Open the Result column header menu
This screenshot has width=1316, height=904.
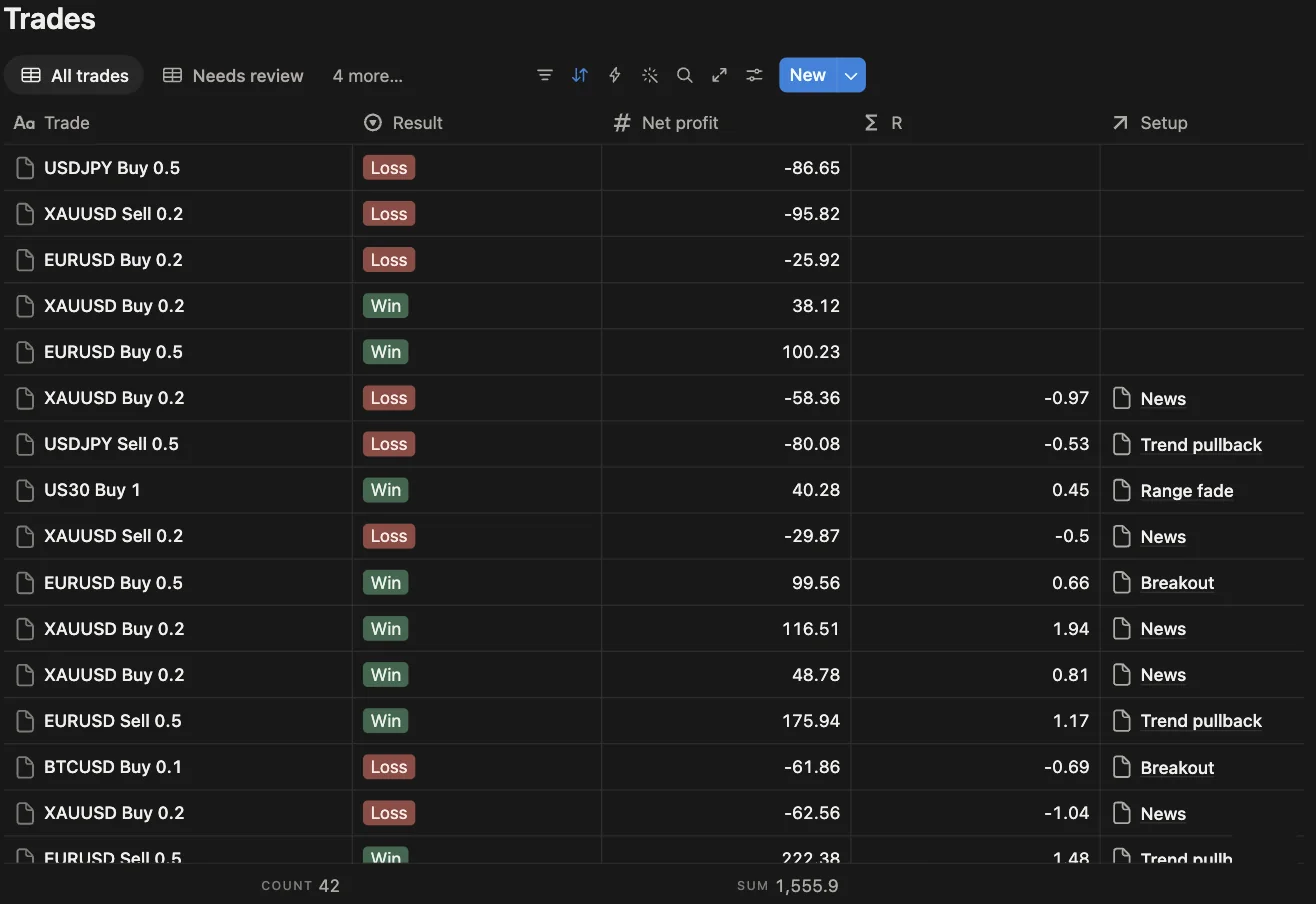click(477, 123)
